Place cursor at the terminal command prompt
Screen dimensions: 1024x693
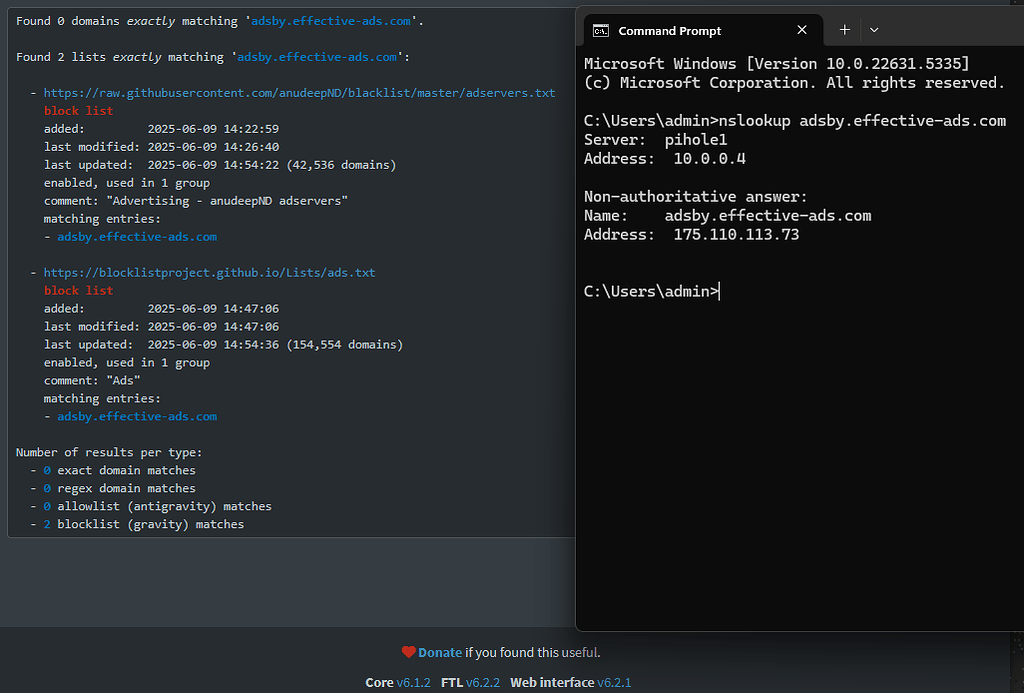pyautogui.click(x=723, y=291)
